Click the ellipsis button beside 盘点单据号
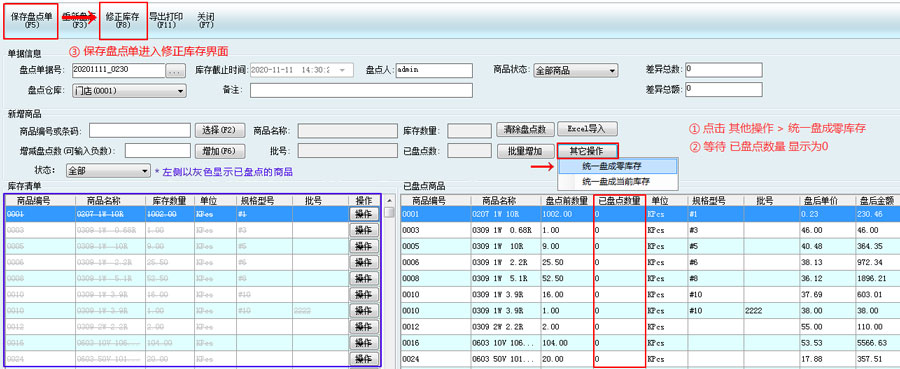The image size is (900, 369). pyautogui.click(x=175, y=71)
